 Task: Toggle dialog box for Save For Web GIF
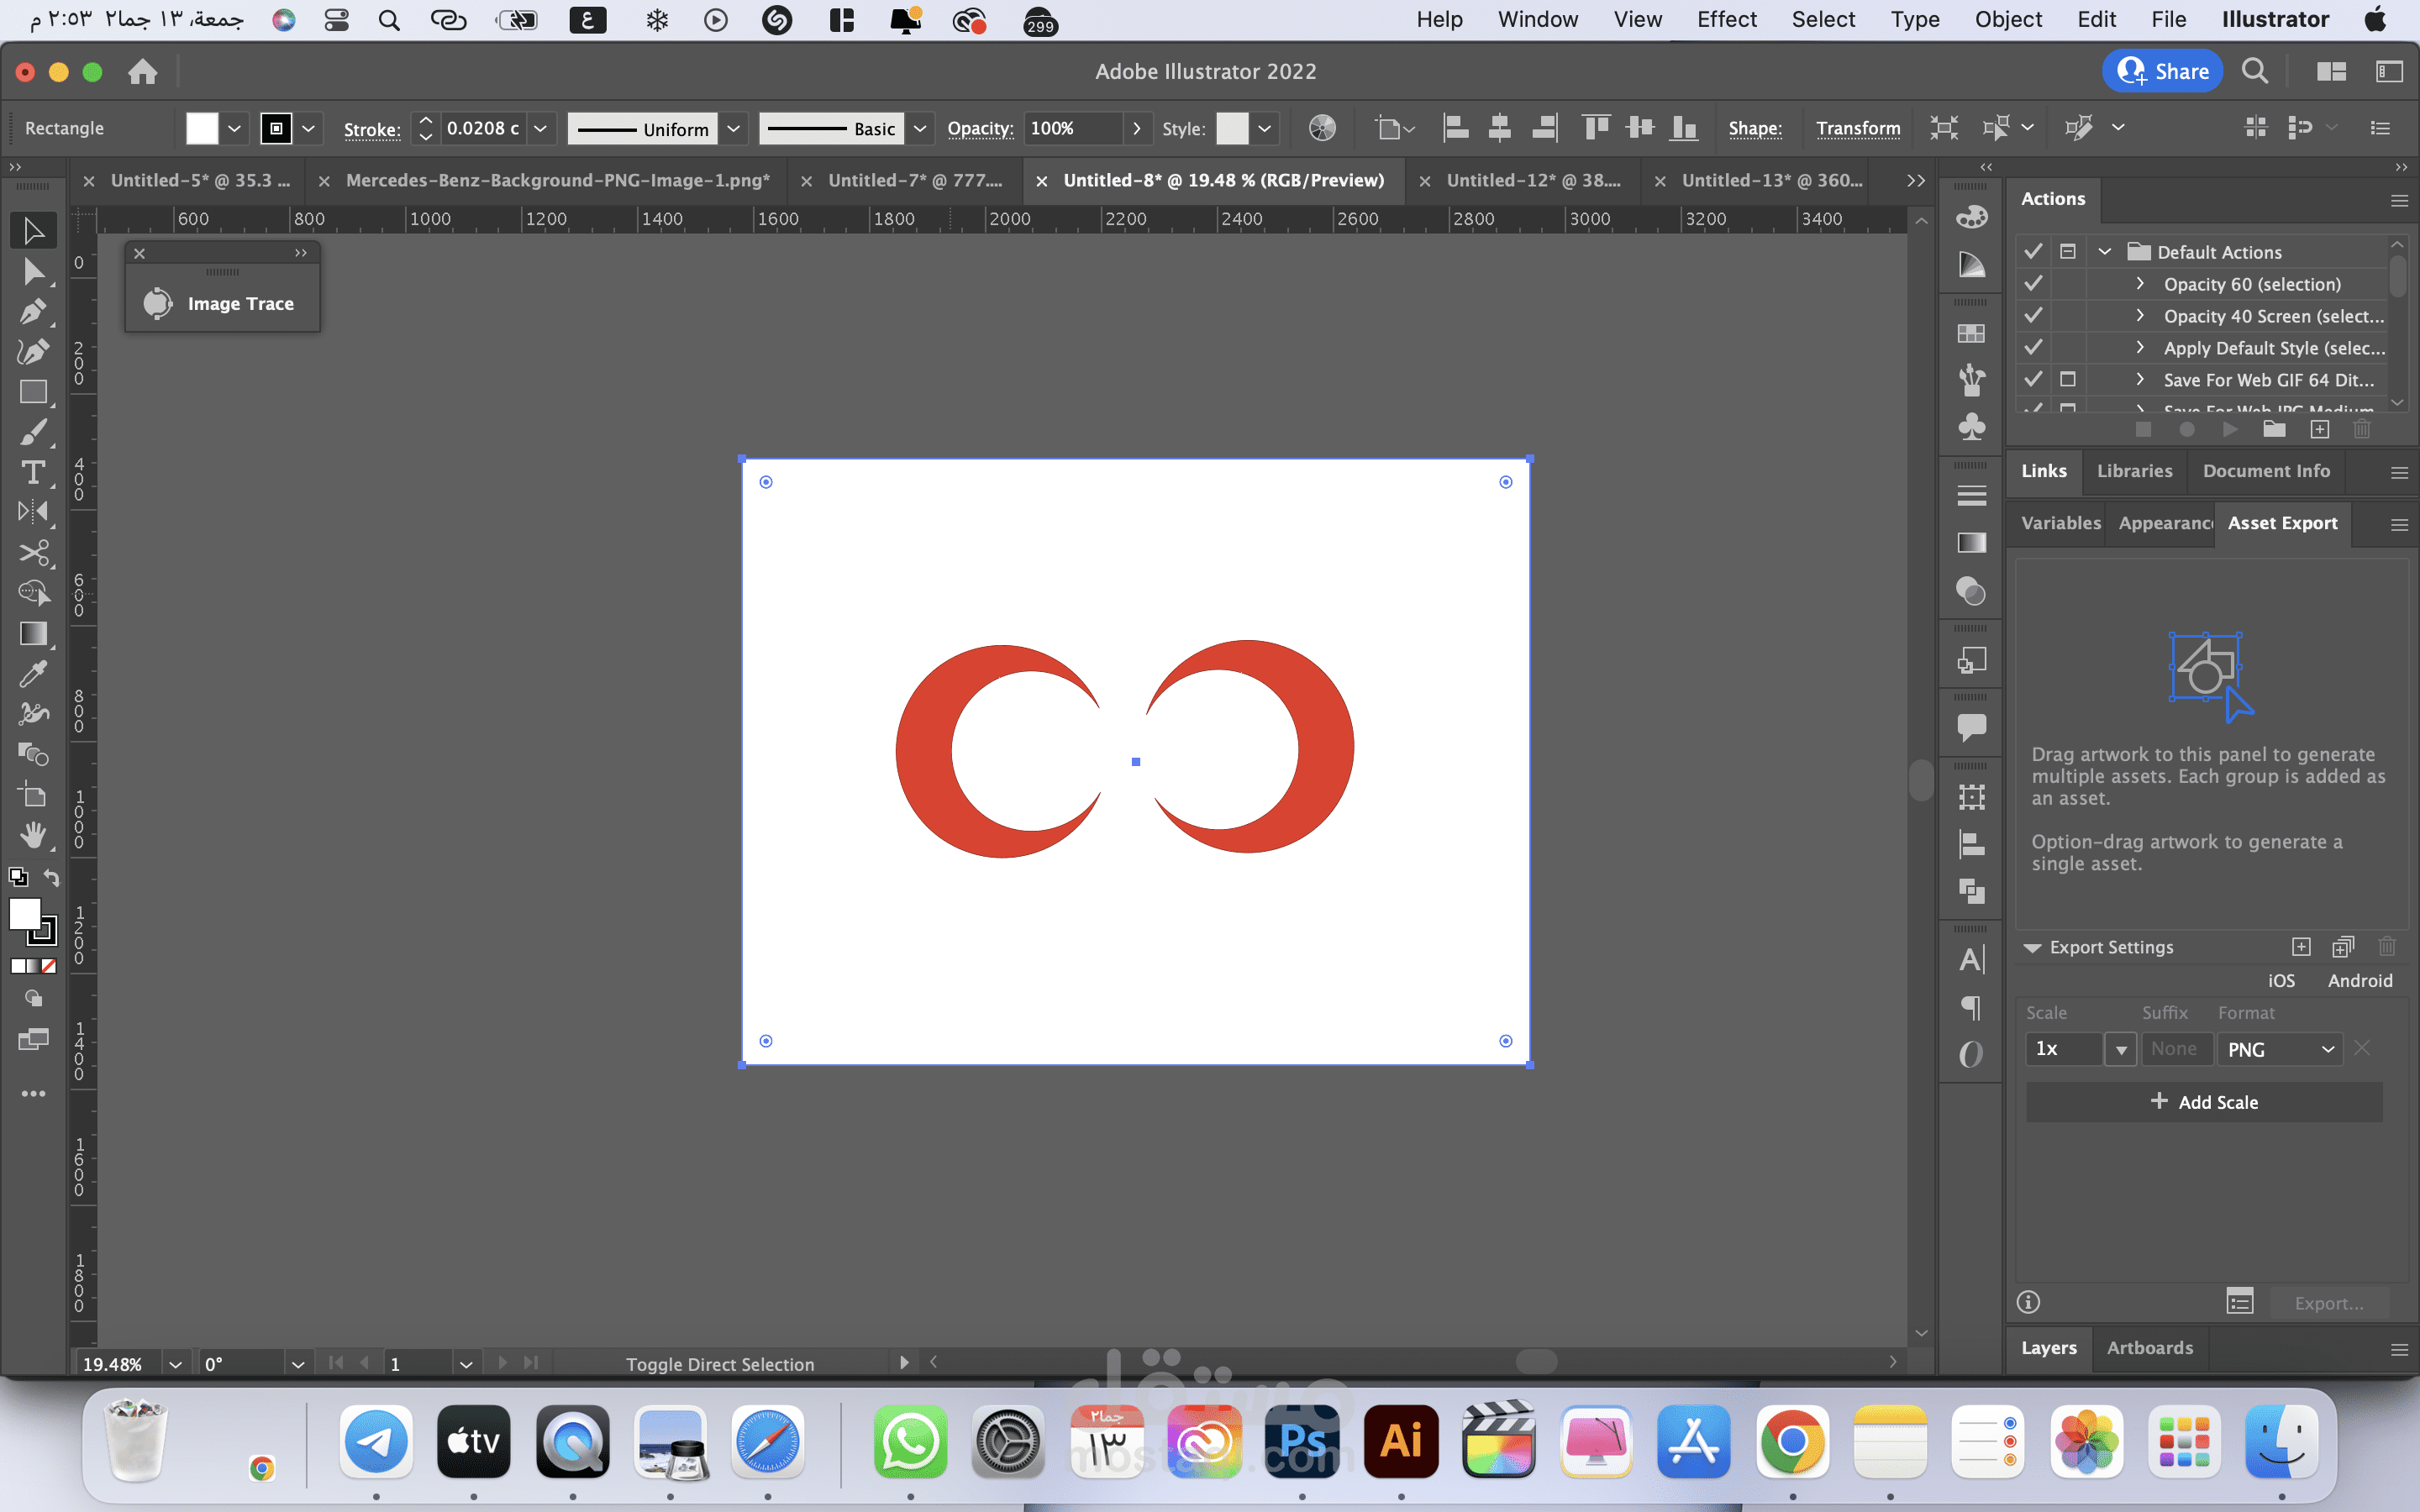[2068, 380]
